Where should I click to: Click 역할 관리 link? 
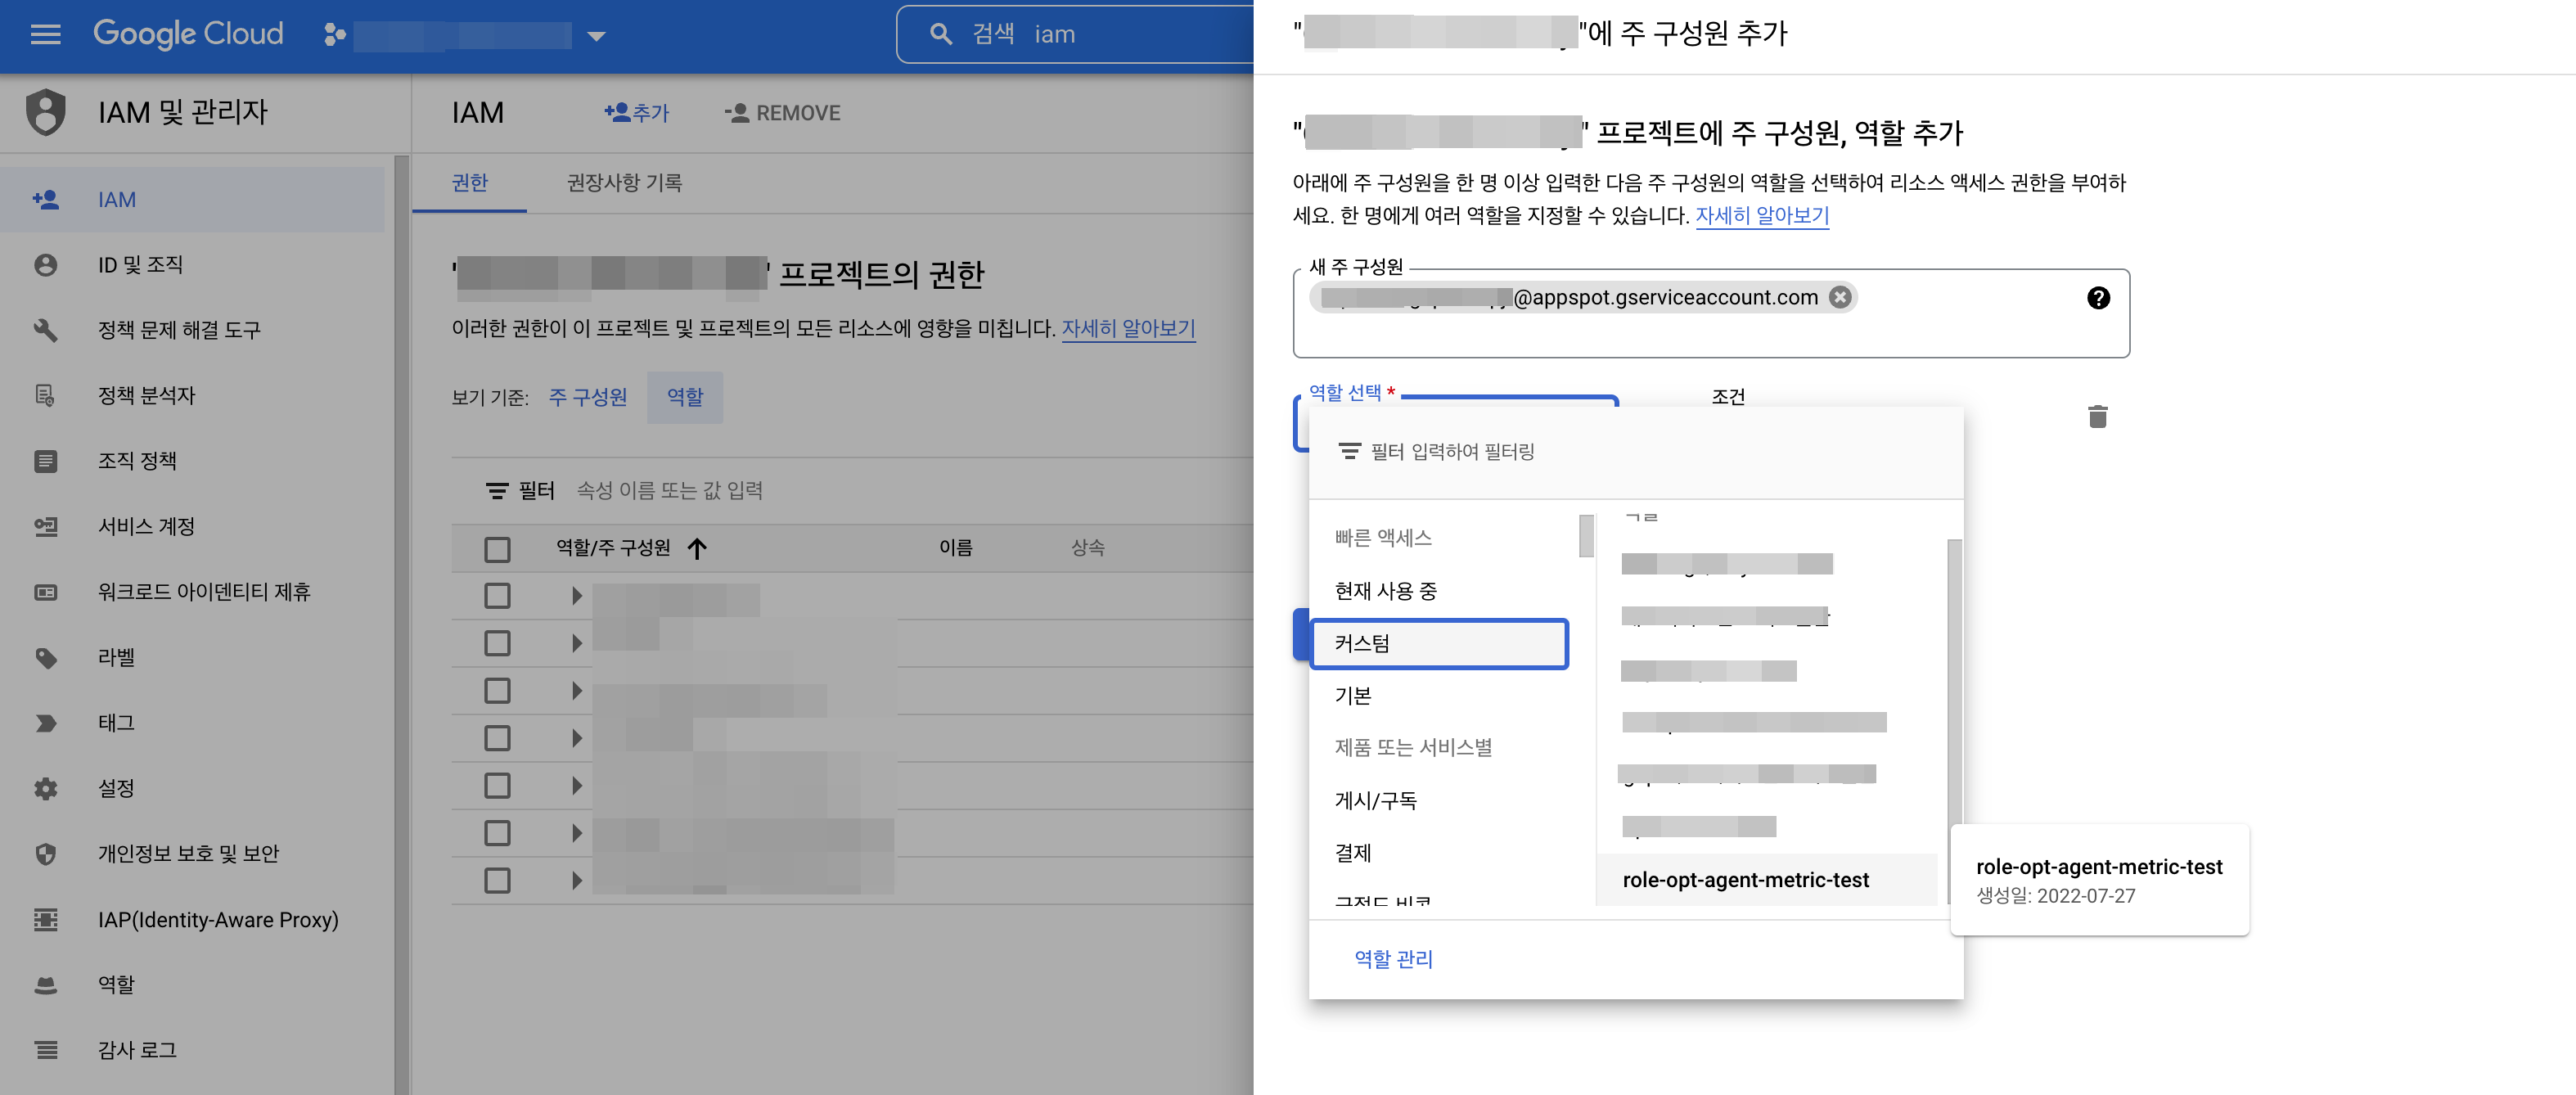point(1393,959)
